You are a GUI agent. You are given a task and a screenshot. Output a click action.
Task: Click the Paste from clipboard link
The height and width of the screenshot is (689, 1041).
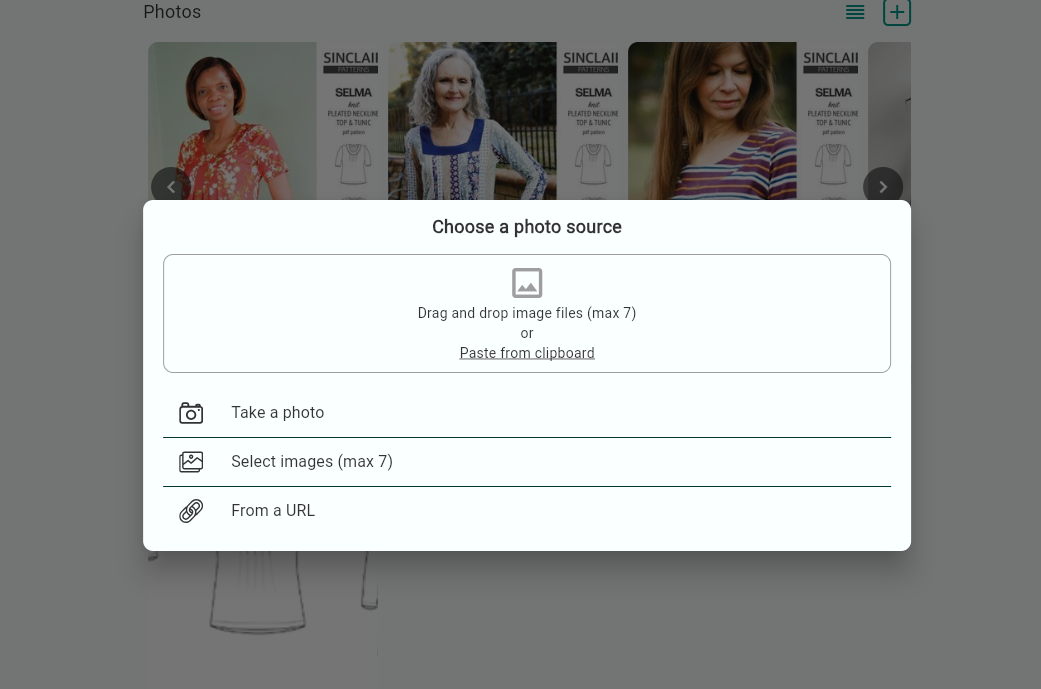(x=527, y=353)
